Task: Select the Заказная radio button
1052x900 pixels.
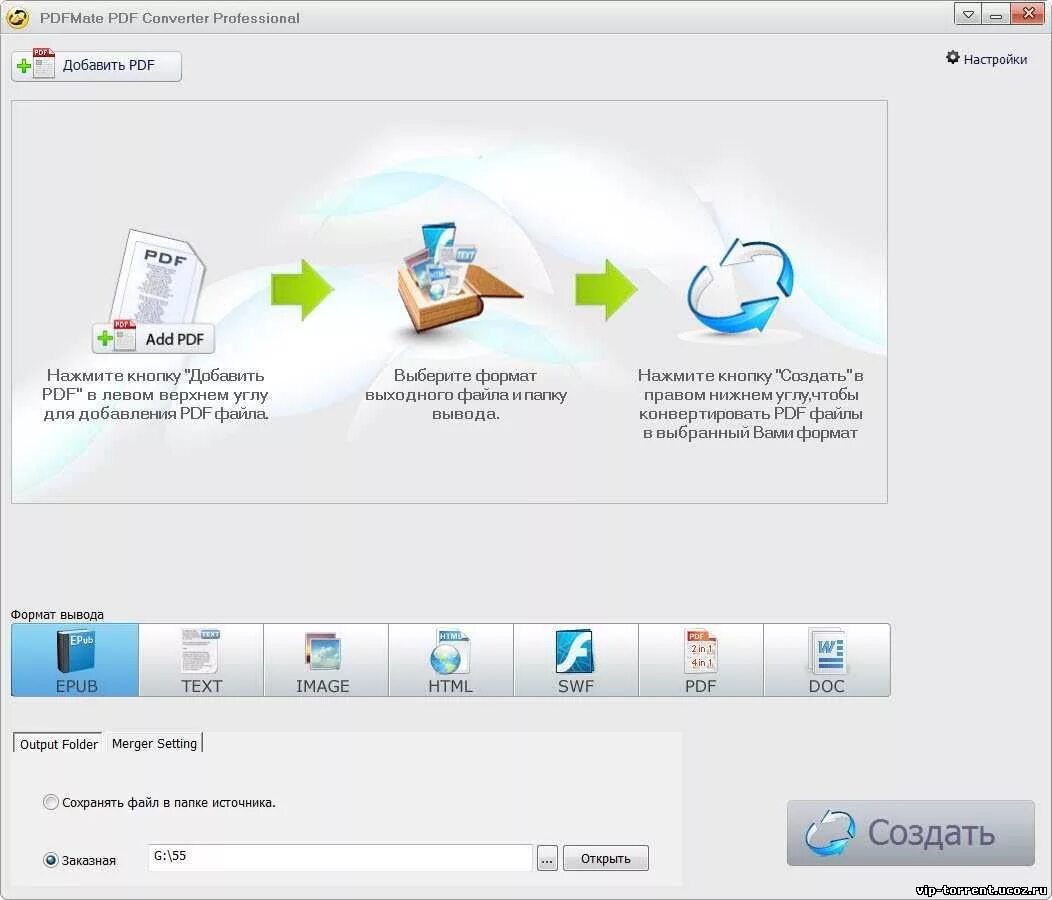Action: 50,860
